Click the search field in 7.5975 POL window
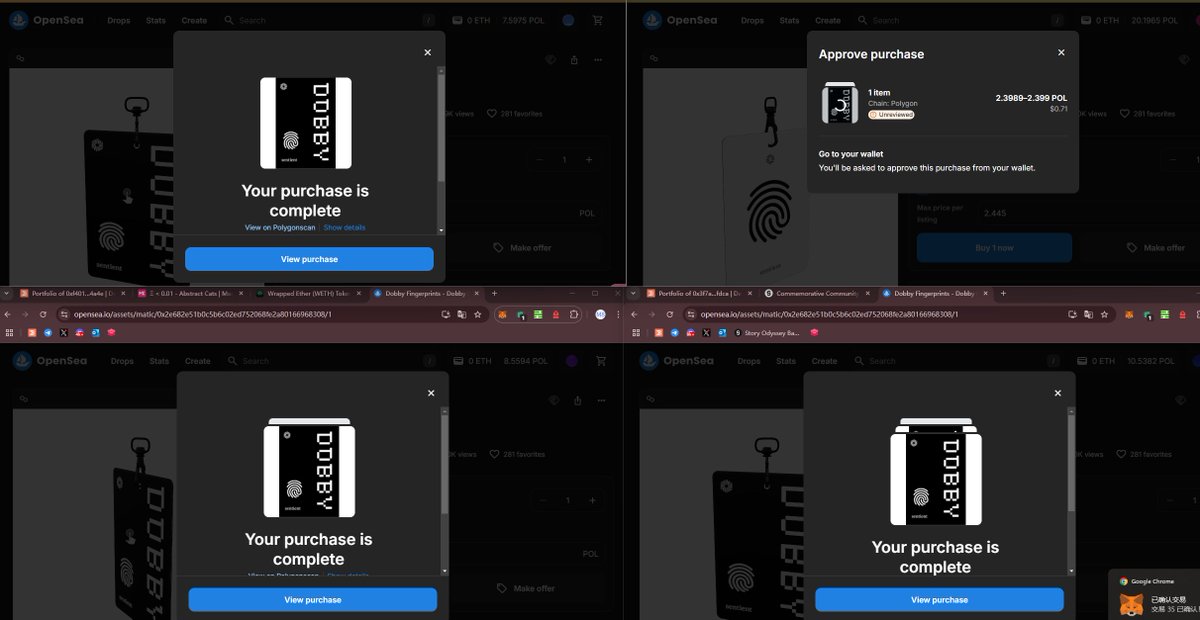The height and width of the screenshot is (620, 1200). click(330, 20)
